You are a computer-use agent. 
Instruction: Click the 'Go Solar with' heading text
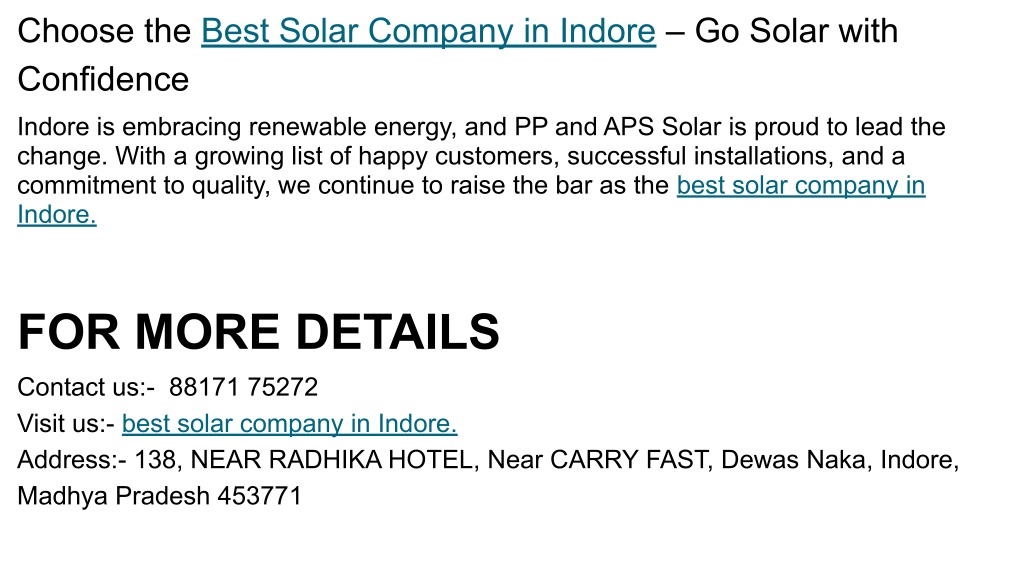coord(796,31)
